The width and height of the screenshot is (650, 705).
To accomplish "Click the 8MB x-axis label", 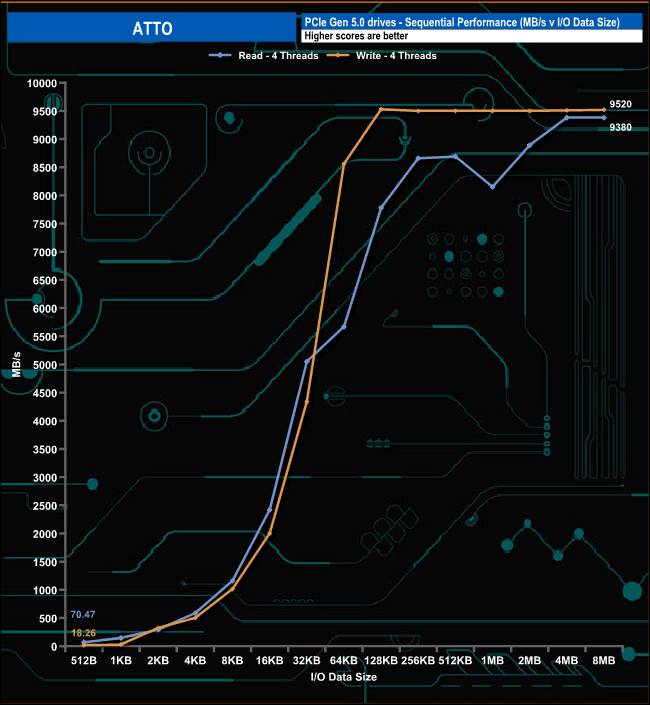I will tap(604, 660).
